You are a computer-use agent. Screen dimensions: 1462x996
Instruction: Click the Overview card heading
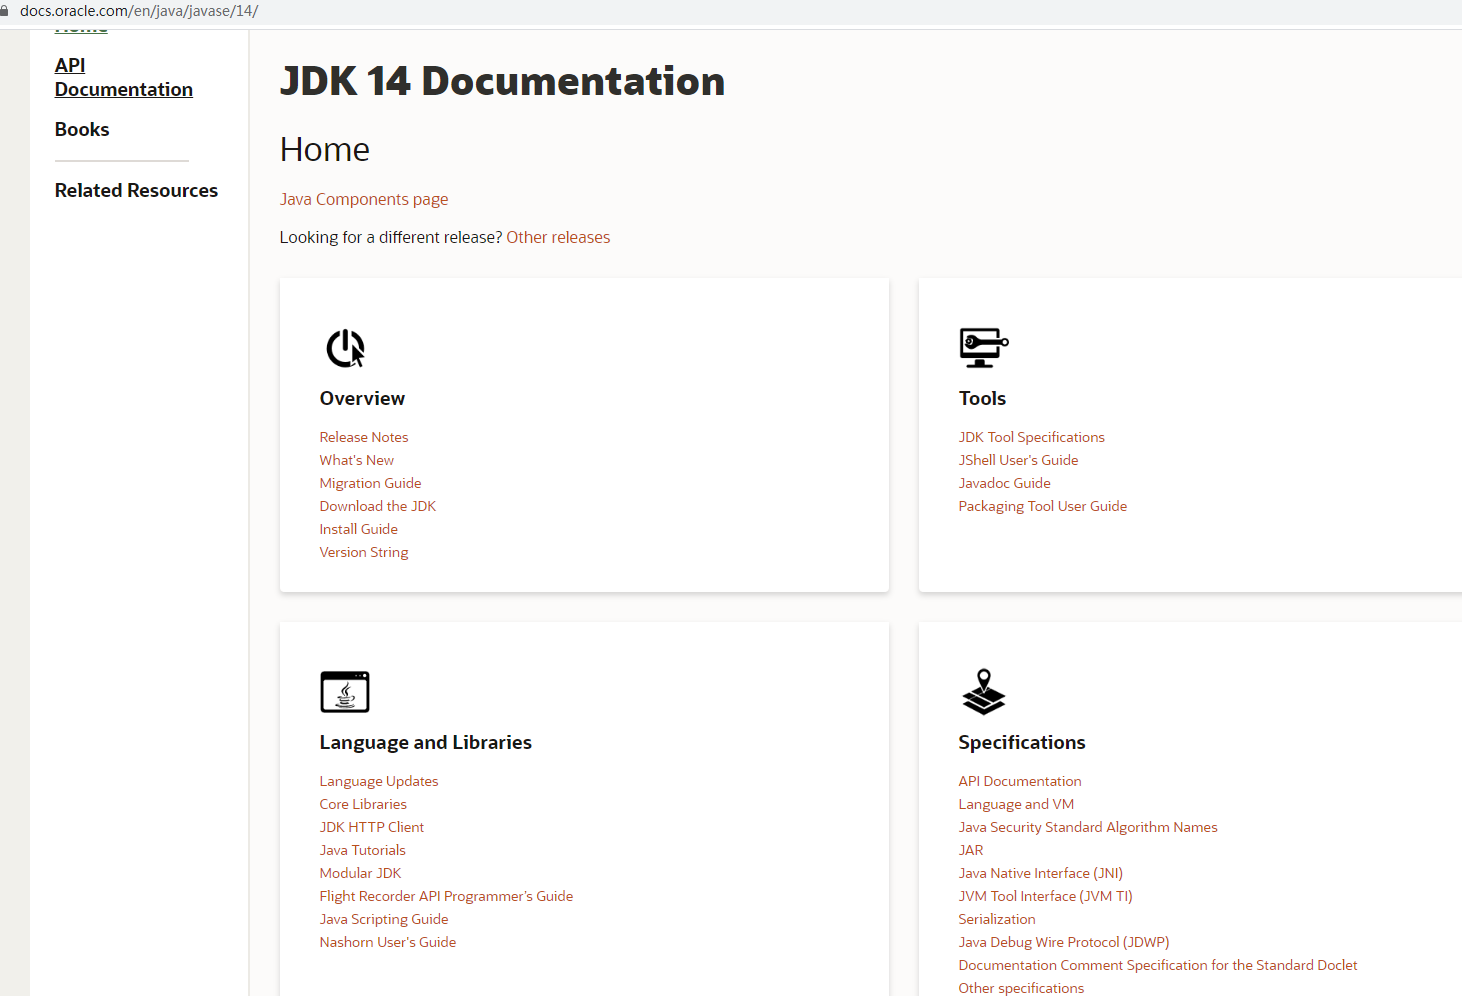point(362,398)
